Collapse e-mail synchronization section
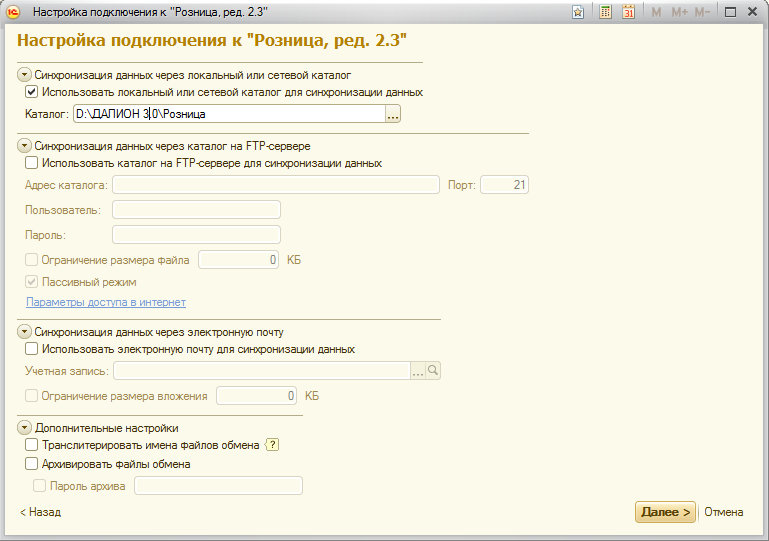This screenshot has height=541, width=769. click(25, 332)
